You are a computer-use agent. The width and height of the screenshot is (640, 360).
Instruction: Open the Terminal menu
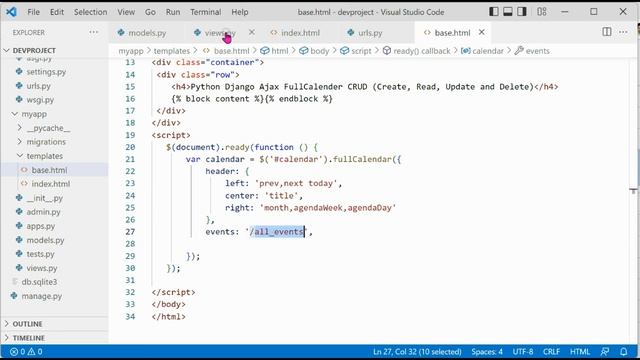pyautogui.click(x=205, y=12)
